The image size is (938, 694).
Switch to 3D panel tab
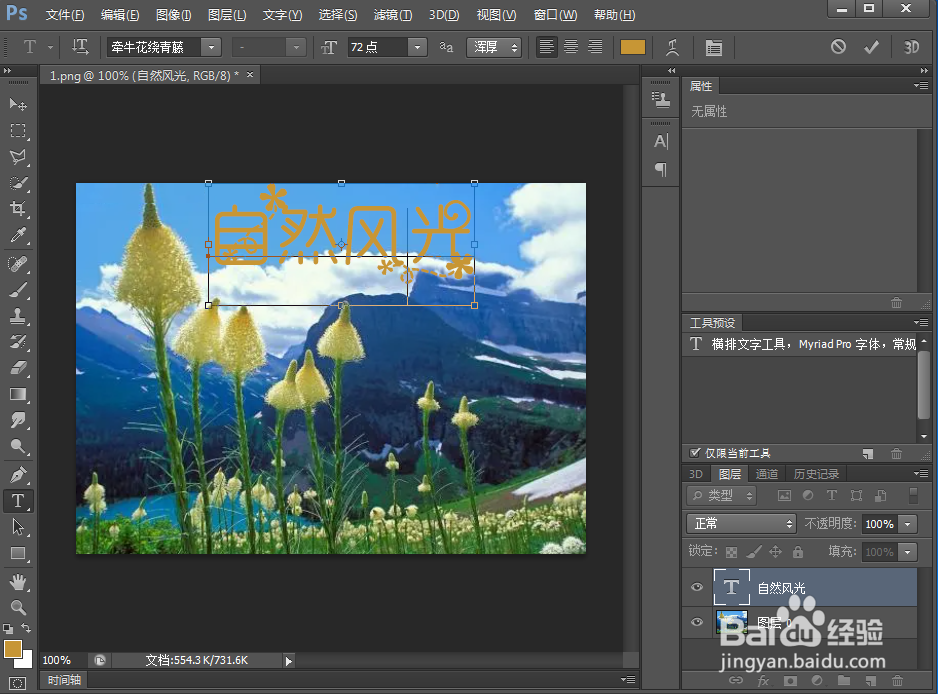(696, 474)
